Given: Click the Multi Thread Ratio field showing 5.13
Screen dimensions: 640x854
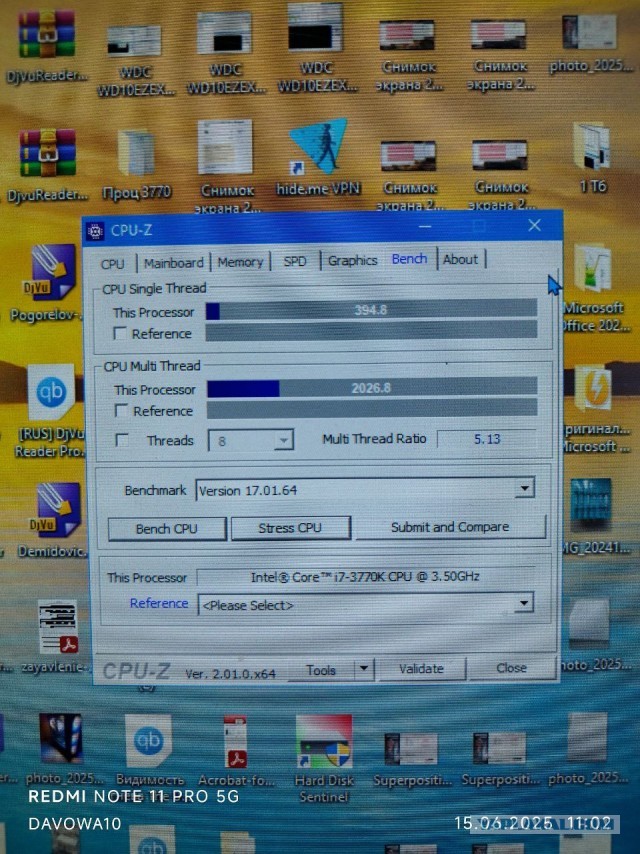Looking at the screenshot, I should pos(487,439).
